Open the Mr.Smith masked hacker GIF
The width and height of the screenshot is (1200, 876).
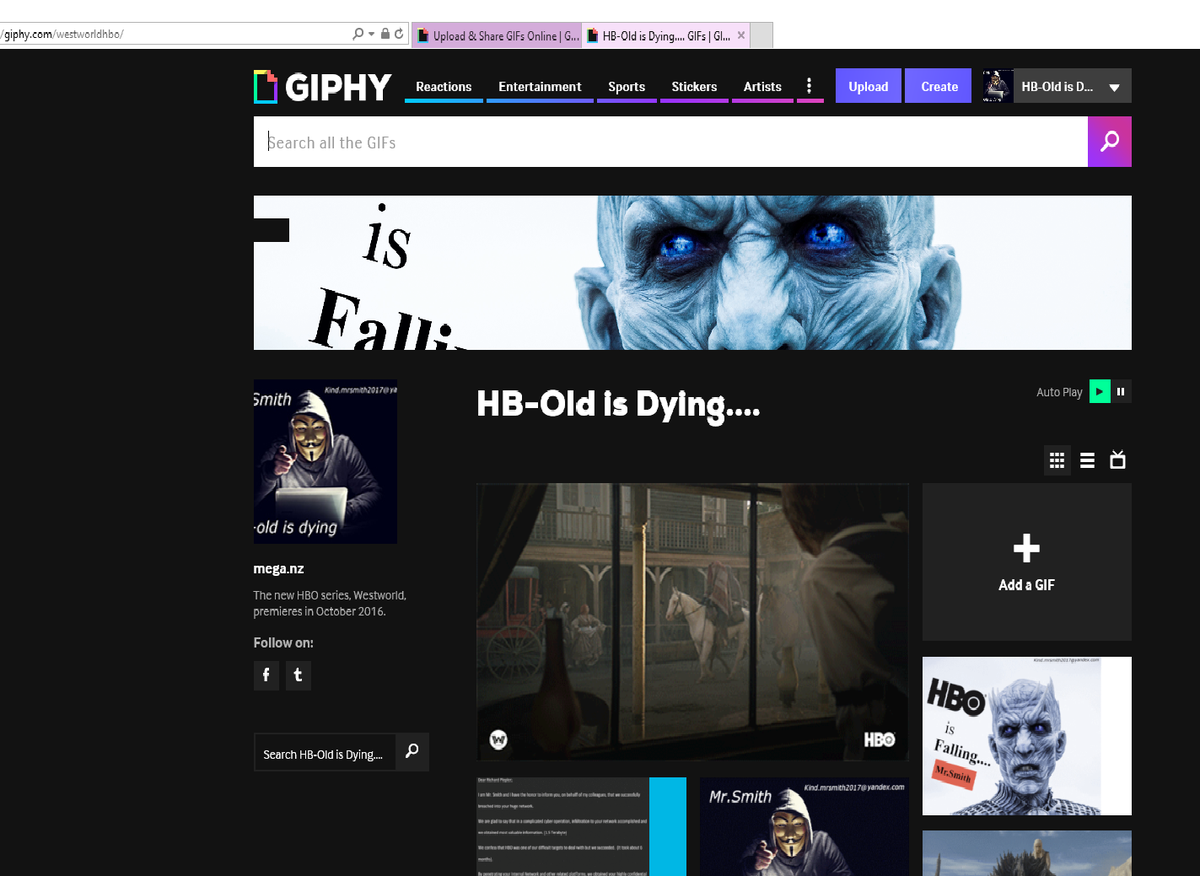[x=804, y=826]
